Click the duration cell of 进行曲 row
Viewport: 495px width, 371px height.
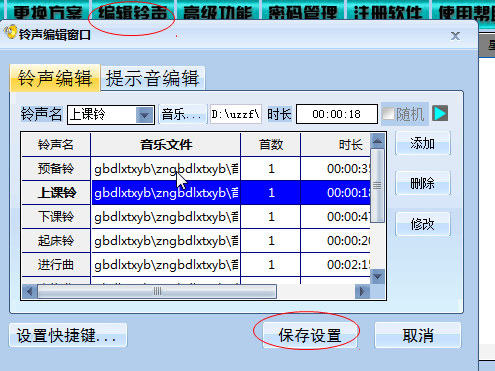point(336,265)
